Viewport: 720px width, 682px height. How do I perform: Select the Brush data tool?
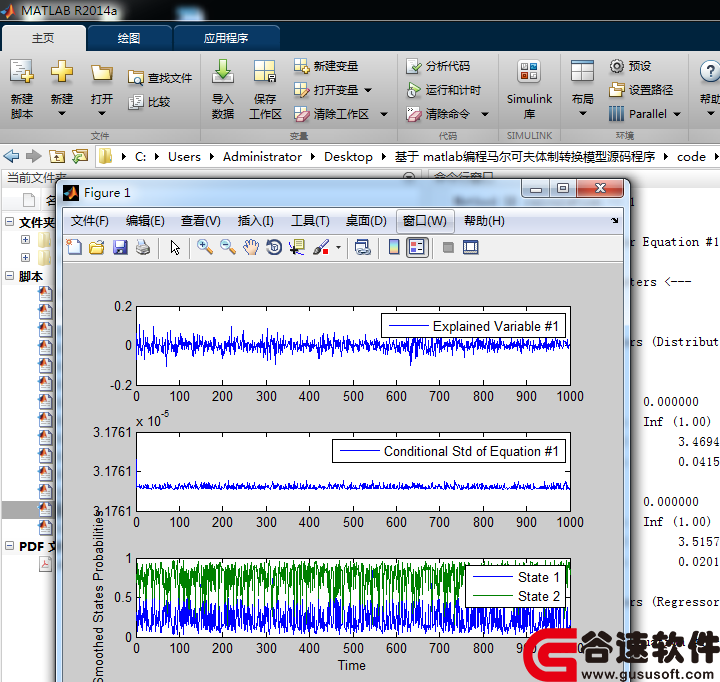click(321, 248)
